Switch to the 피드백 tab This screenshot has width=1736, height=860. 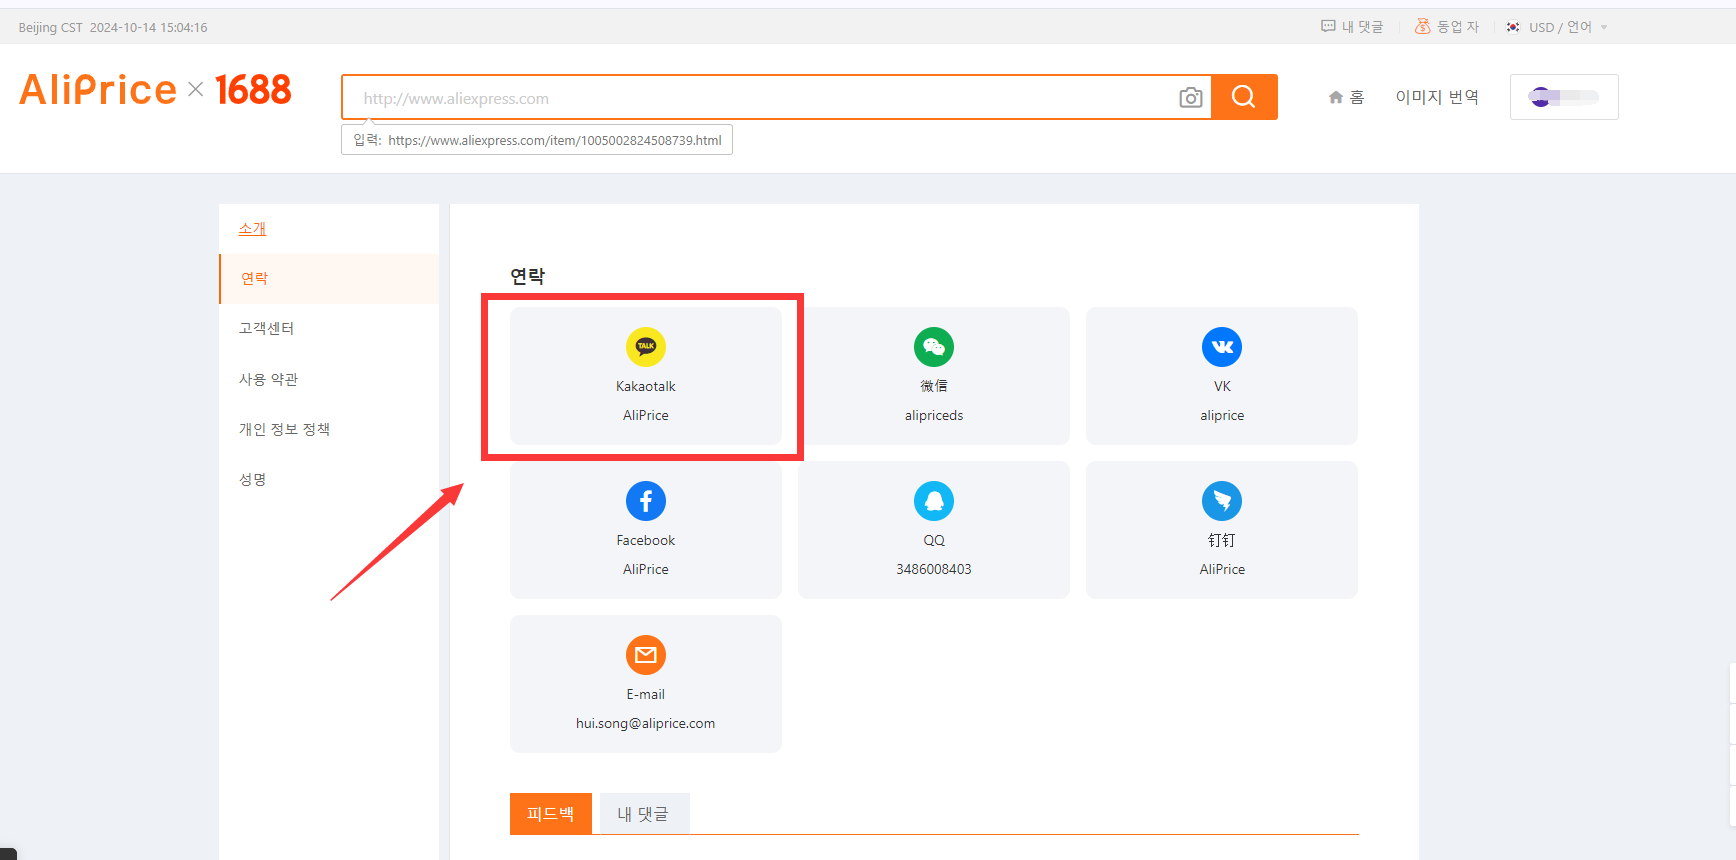[x=551, y=814]
